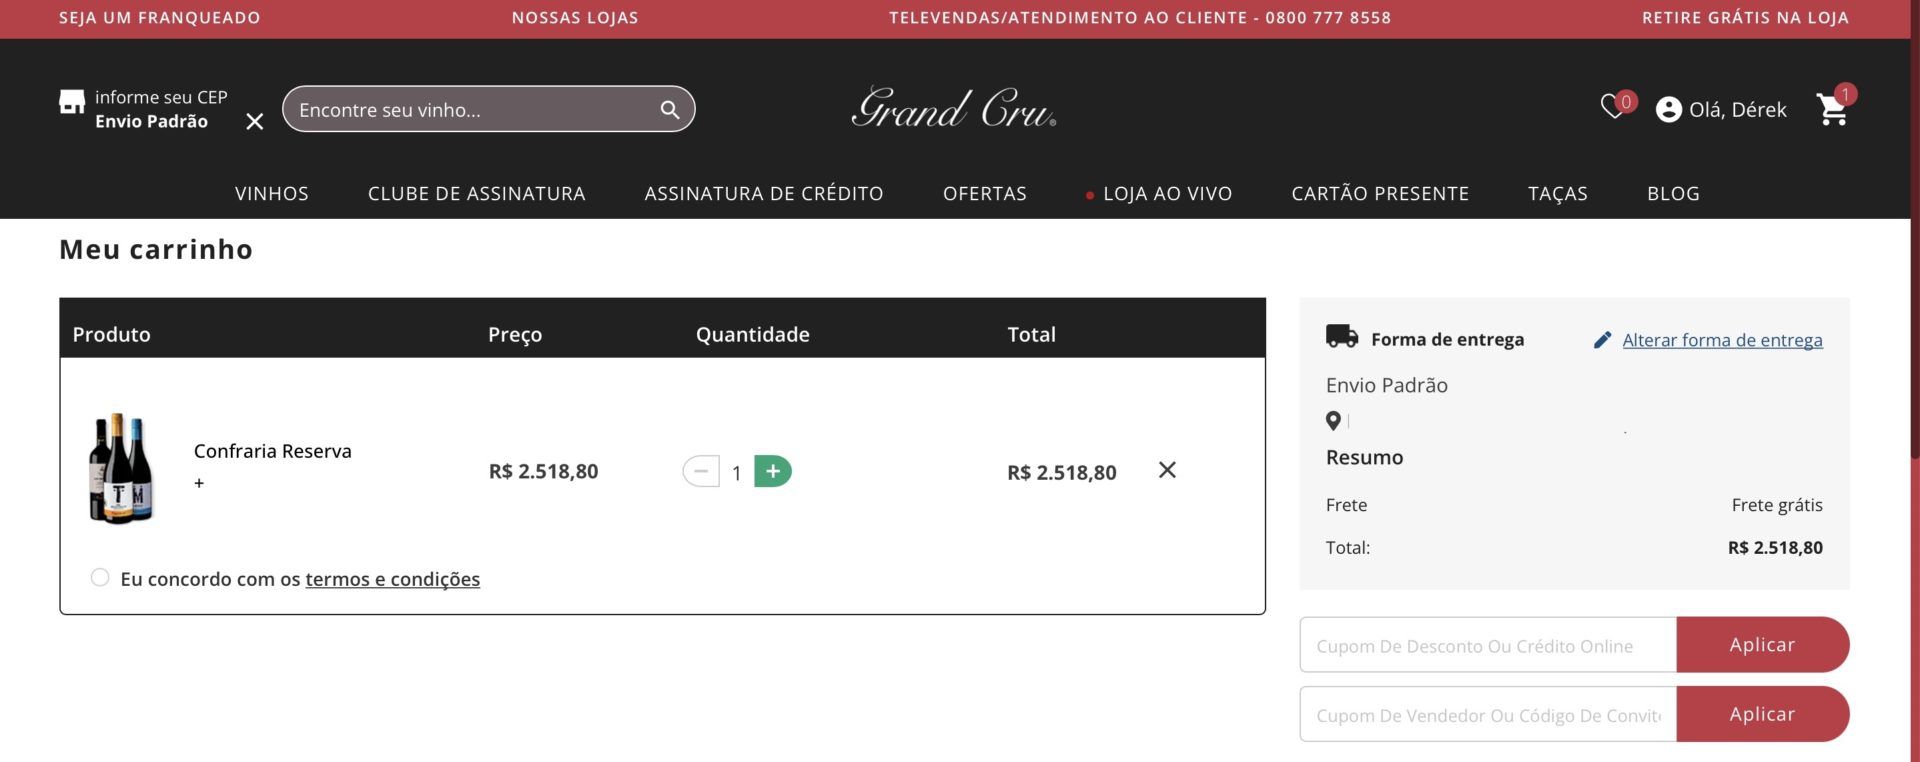Click the Olá, Dérek greeting
The image size is (1920, 762).
click(1737, 110)
